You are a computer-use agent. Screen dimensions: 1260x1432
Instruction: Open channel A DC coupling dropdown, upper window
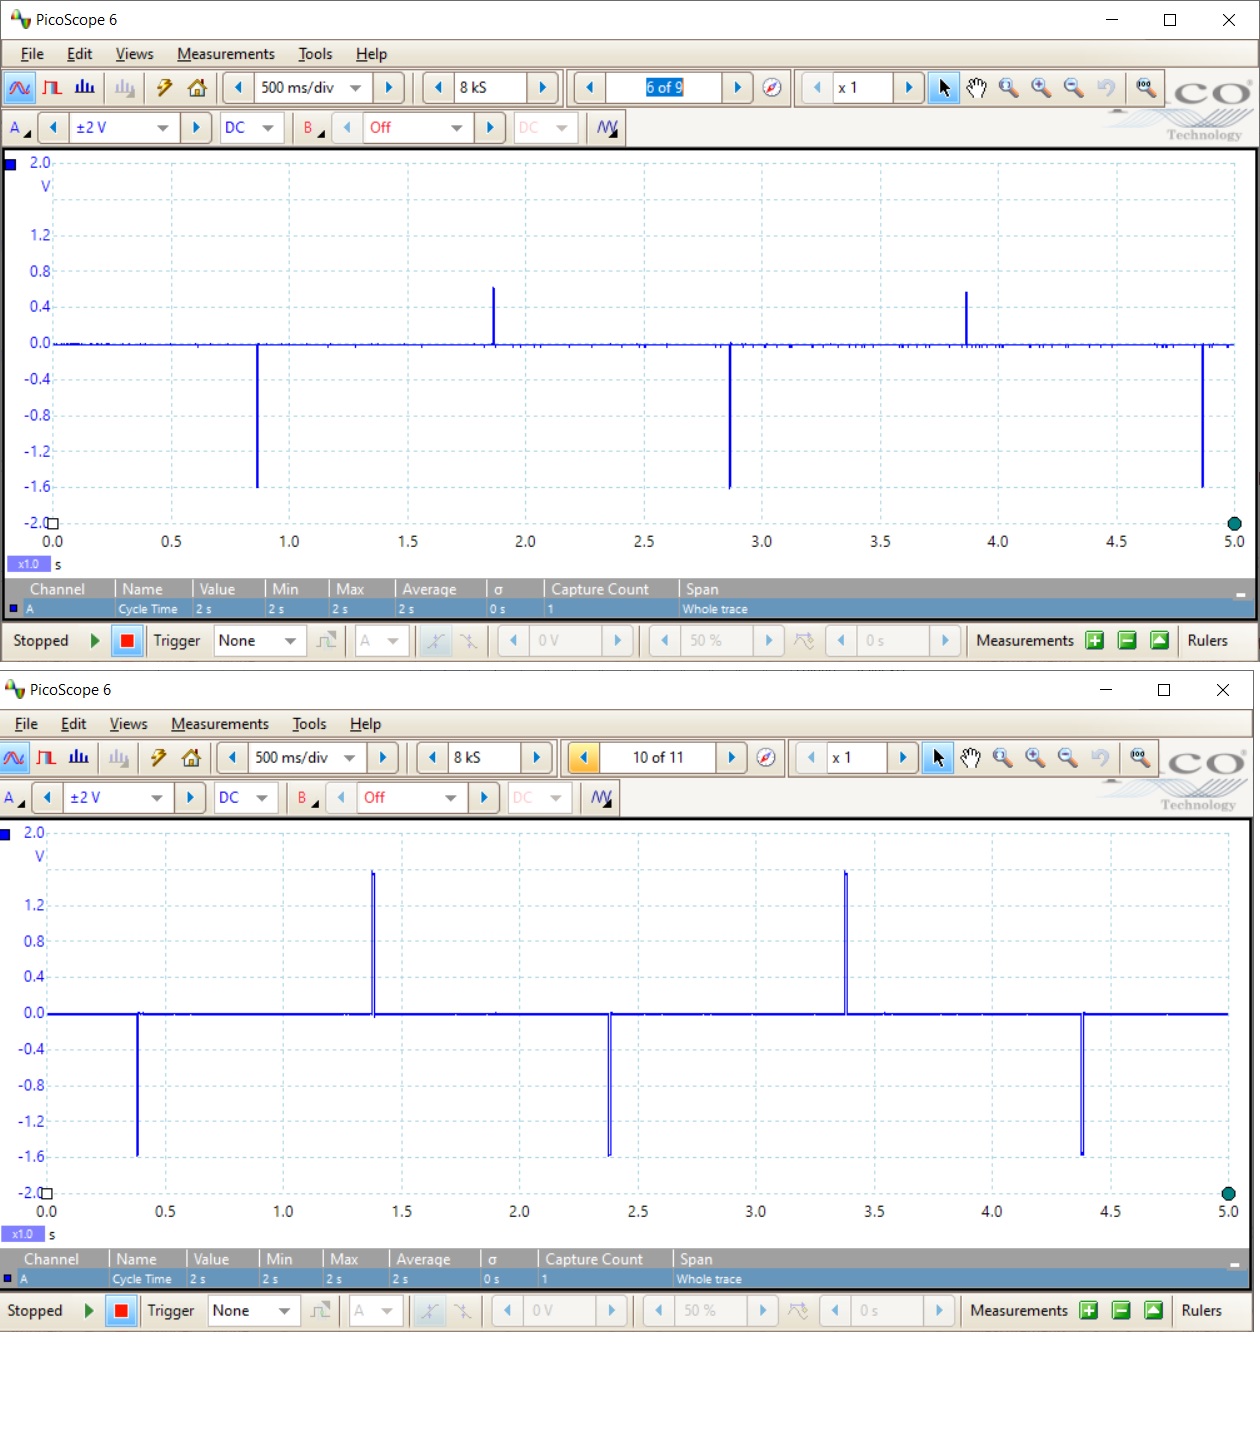pos(267,128)
